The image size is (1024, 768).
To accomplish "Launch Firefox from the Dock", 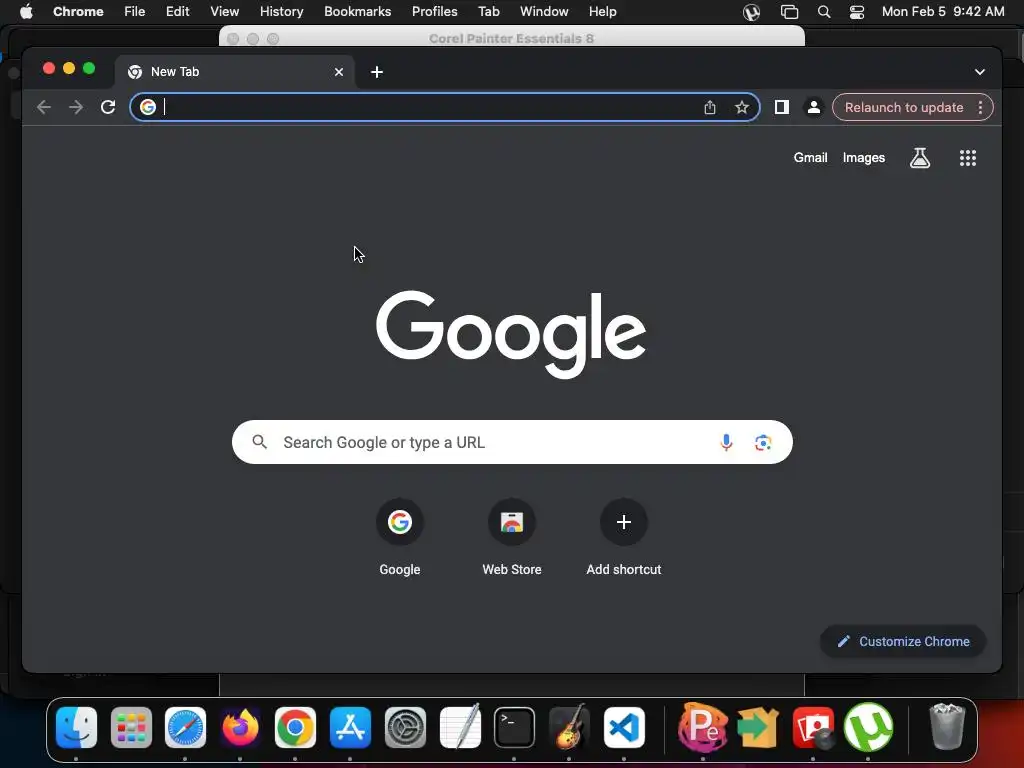I will (x=240, y=727).
